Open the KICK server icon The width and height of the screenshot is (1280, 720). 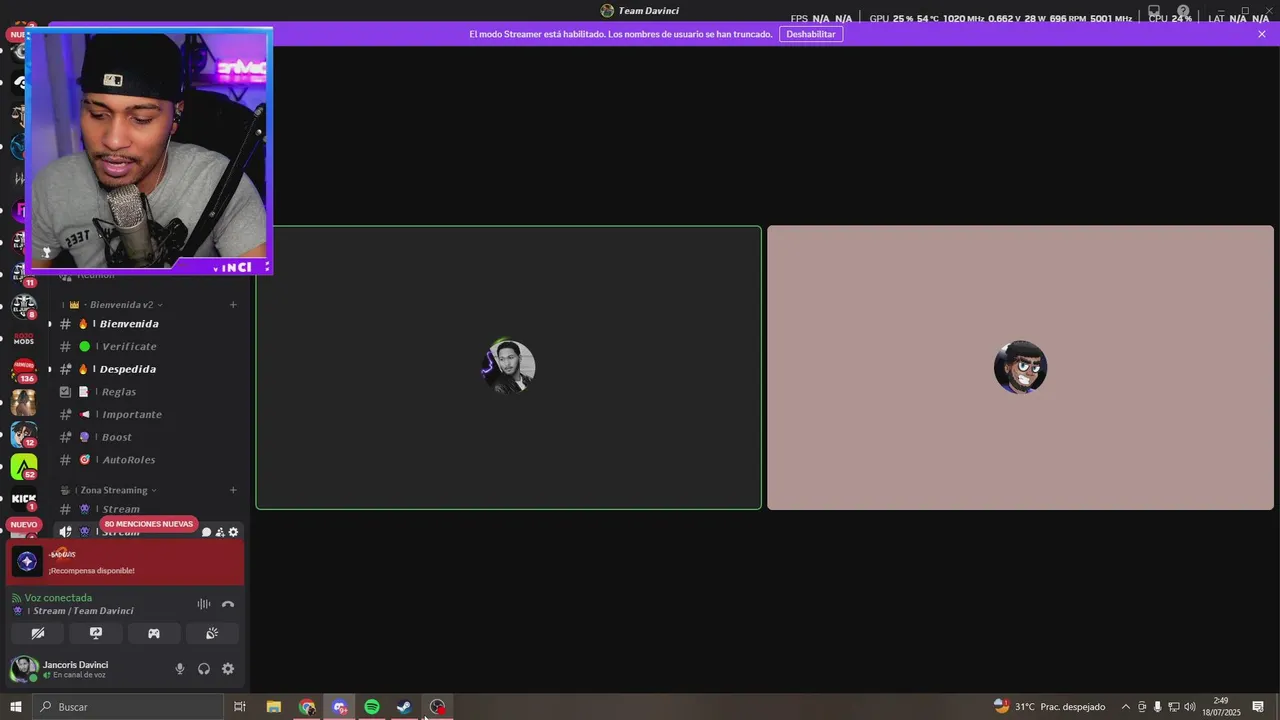(24, 499)
